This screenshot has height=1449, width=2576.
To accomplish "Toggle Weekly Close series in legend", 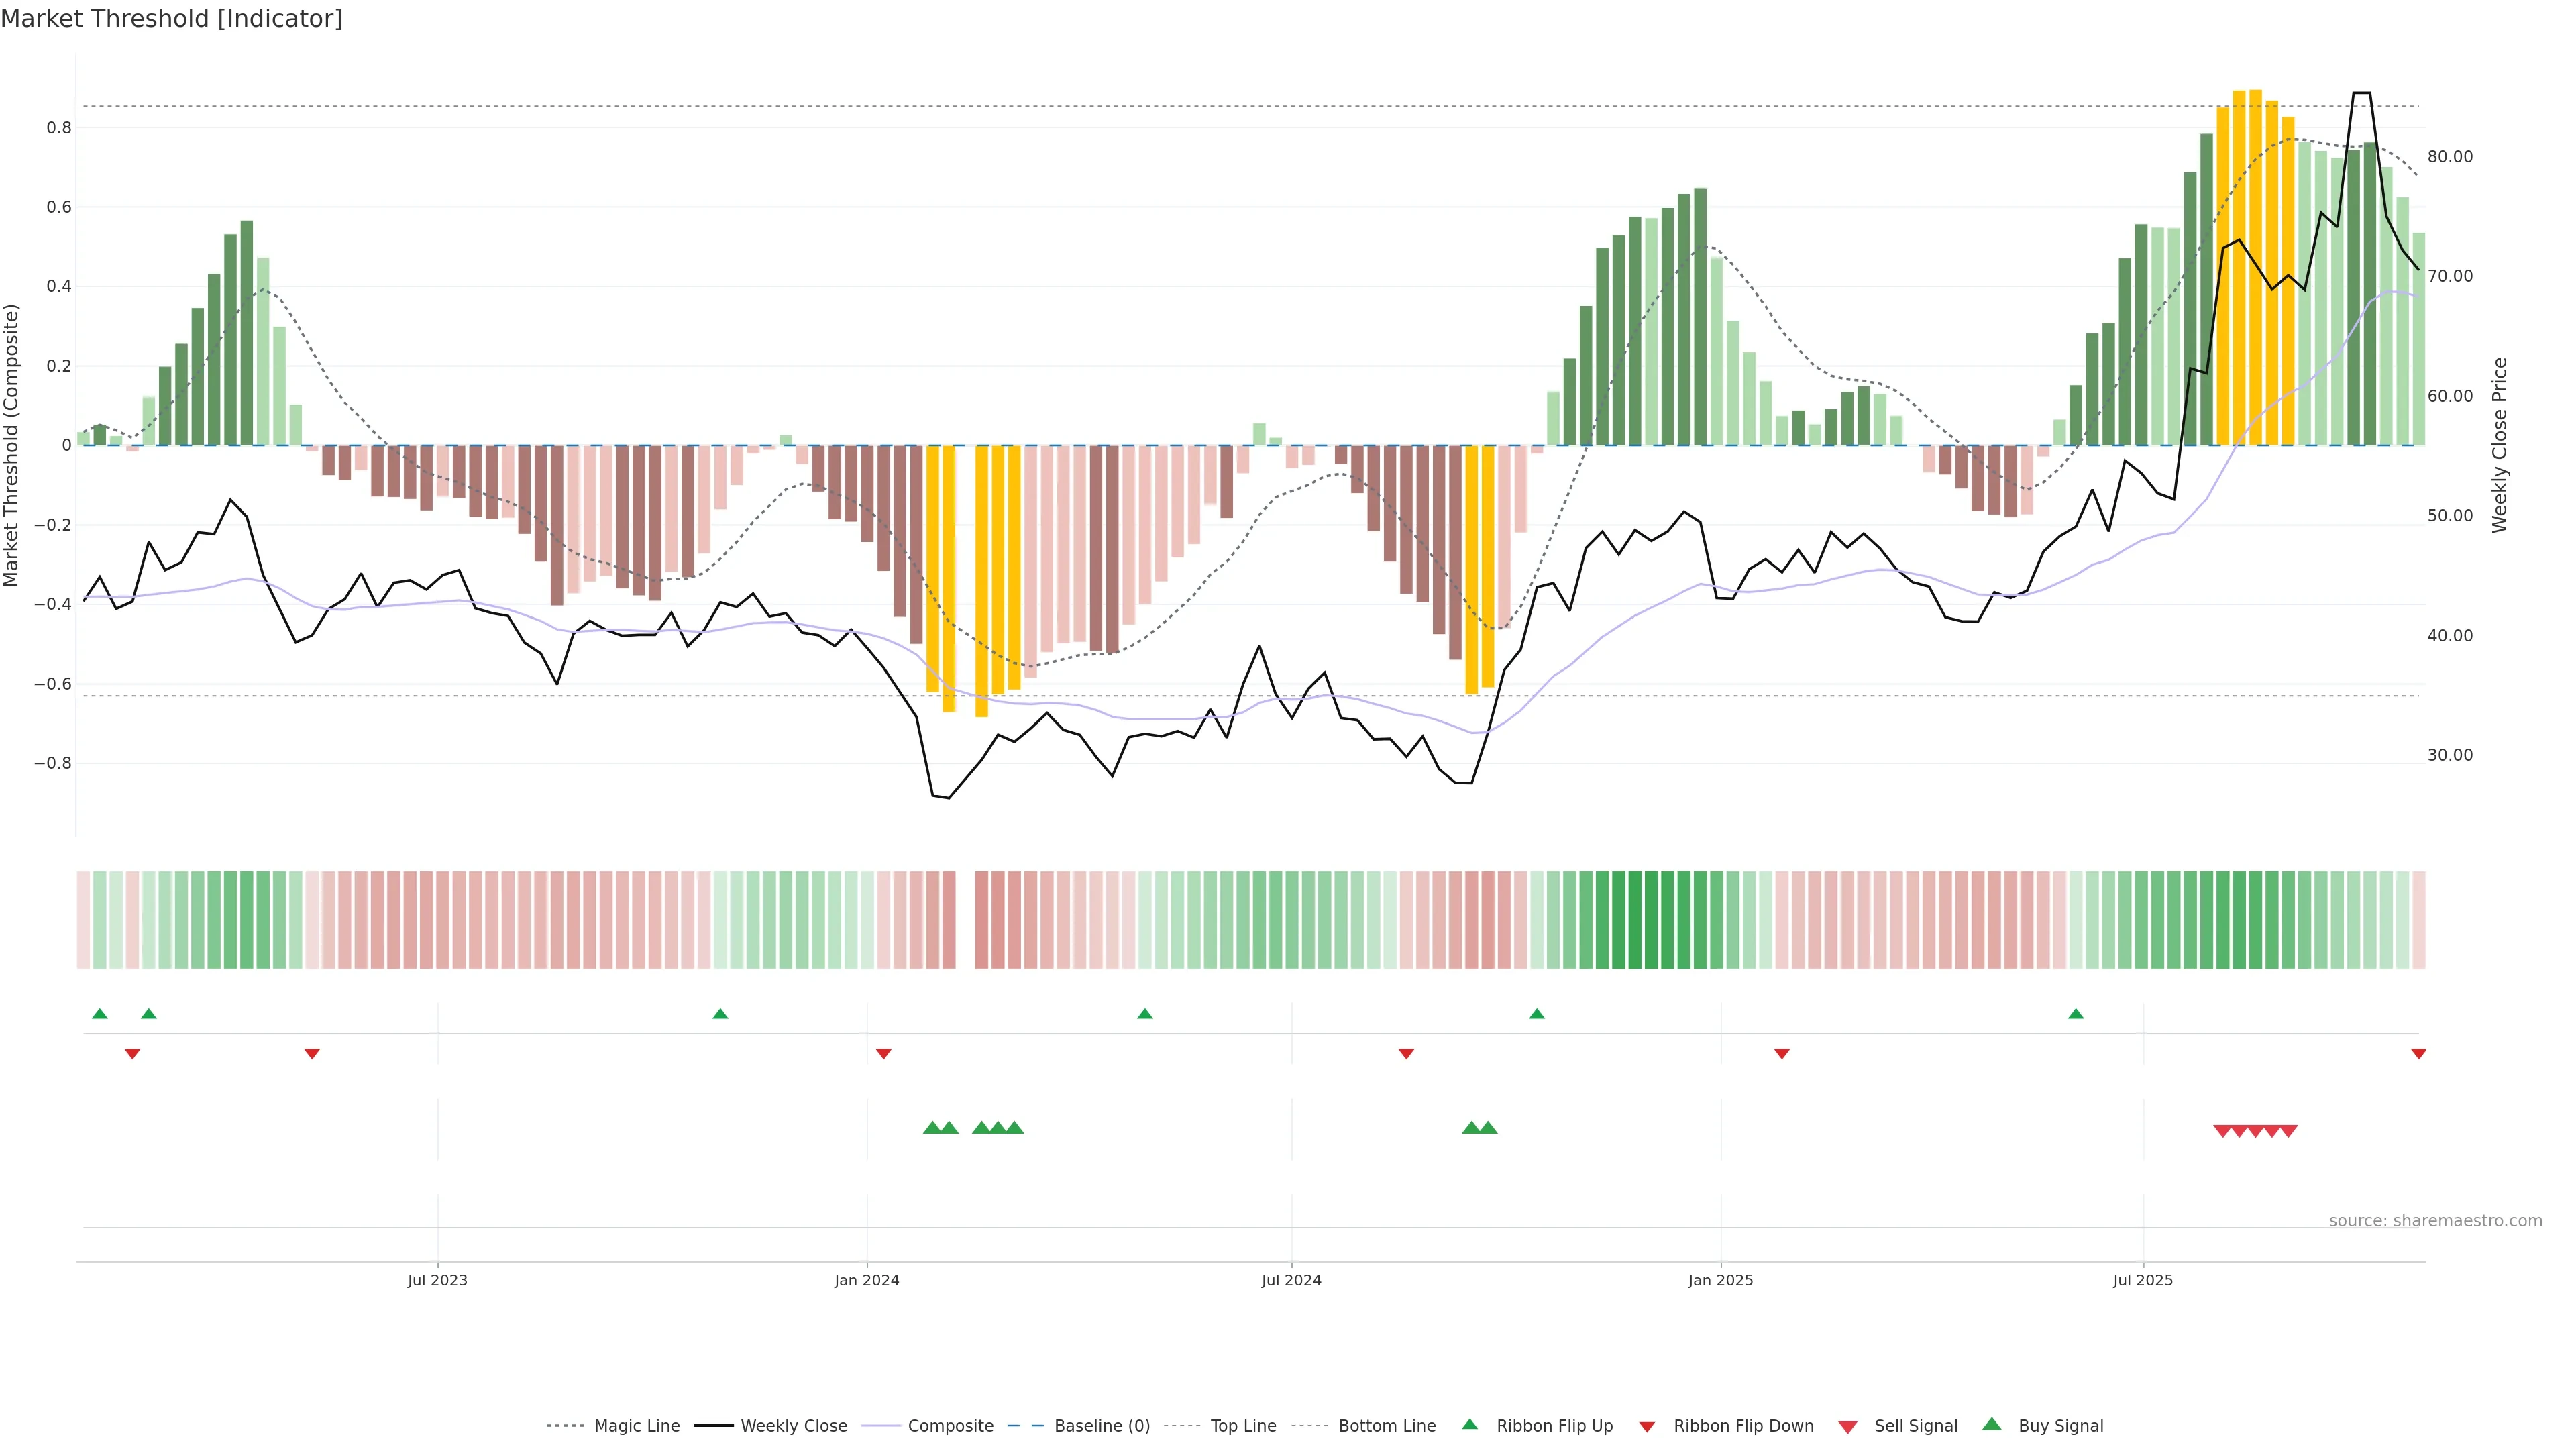I will pyautogui.click(x=793, y=1425).
